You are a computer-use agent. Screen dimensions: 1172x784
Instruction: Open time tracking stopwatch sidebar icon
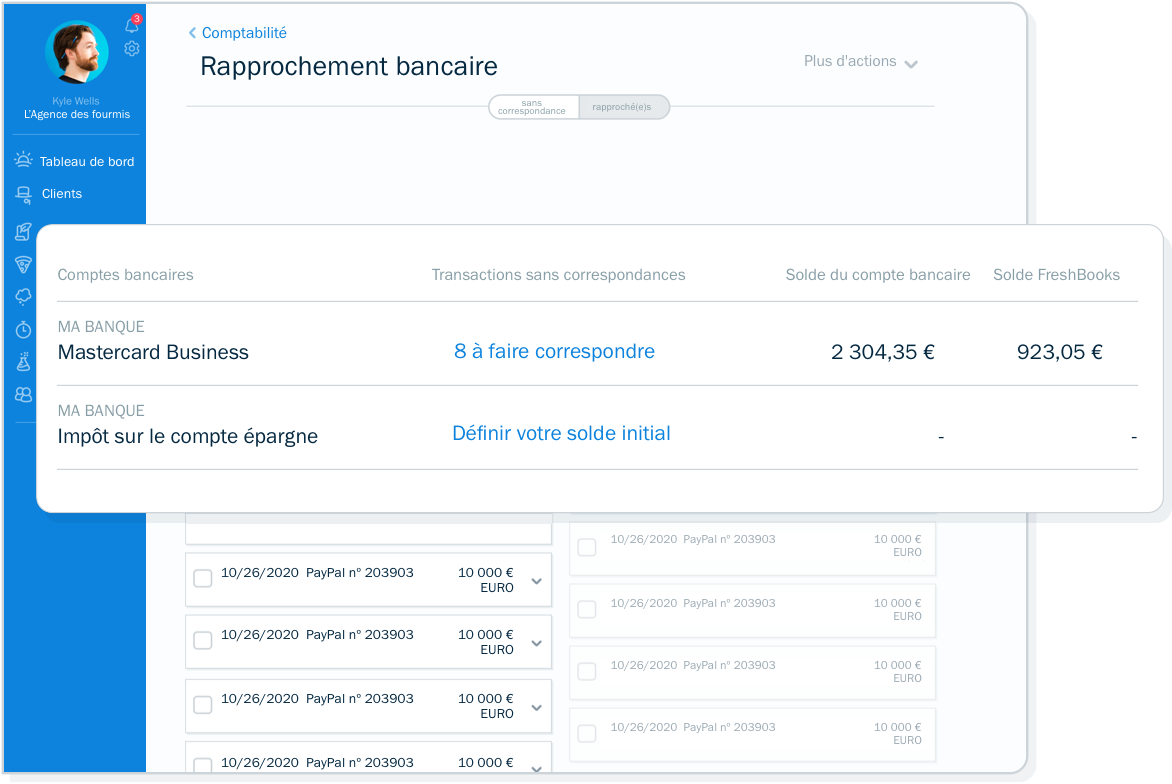(23, 330)
